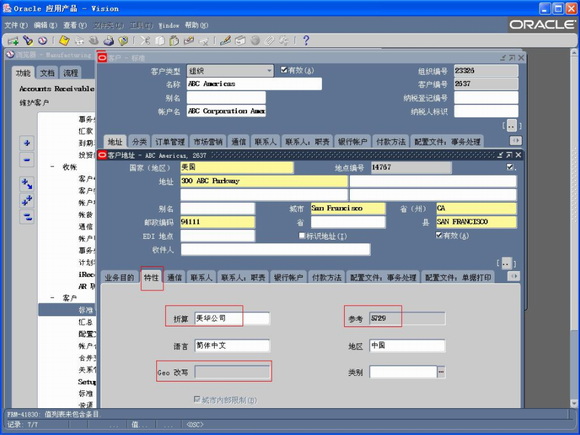The image size is (580, 435).
Task: Open 类别 field list of values button
Action: (x=441, y=372)
